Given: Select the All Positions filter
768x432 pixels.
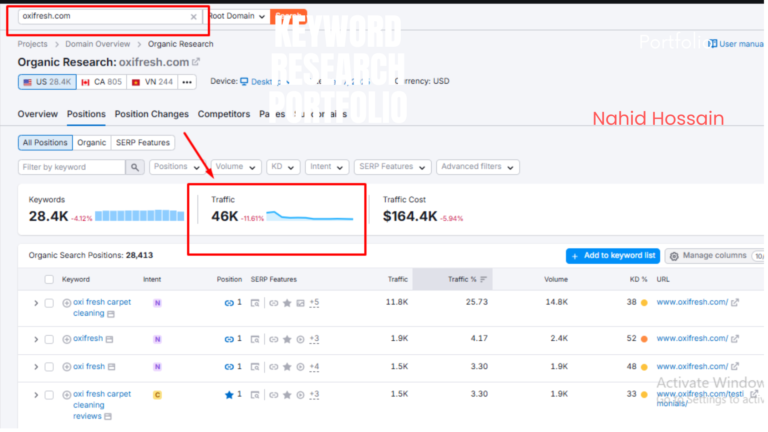Looking at the screenshot, I should 45,143.
